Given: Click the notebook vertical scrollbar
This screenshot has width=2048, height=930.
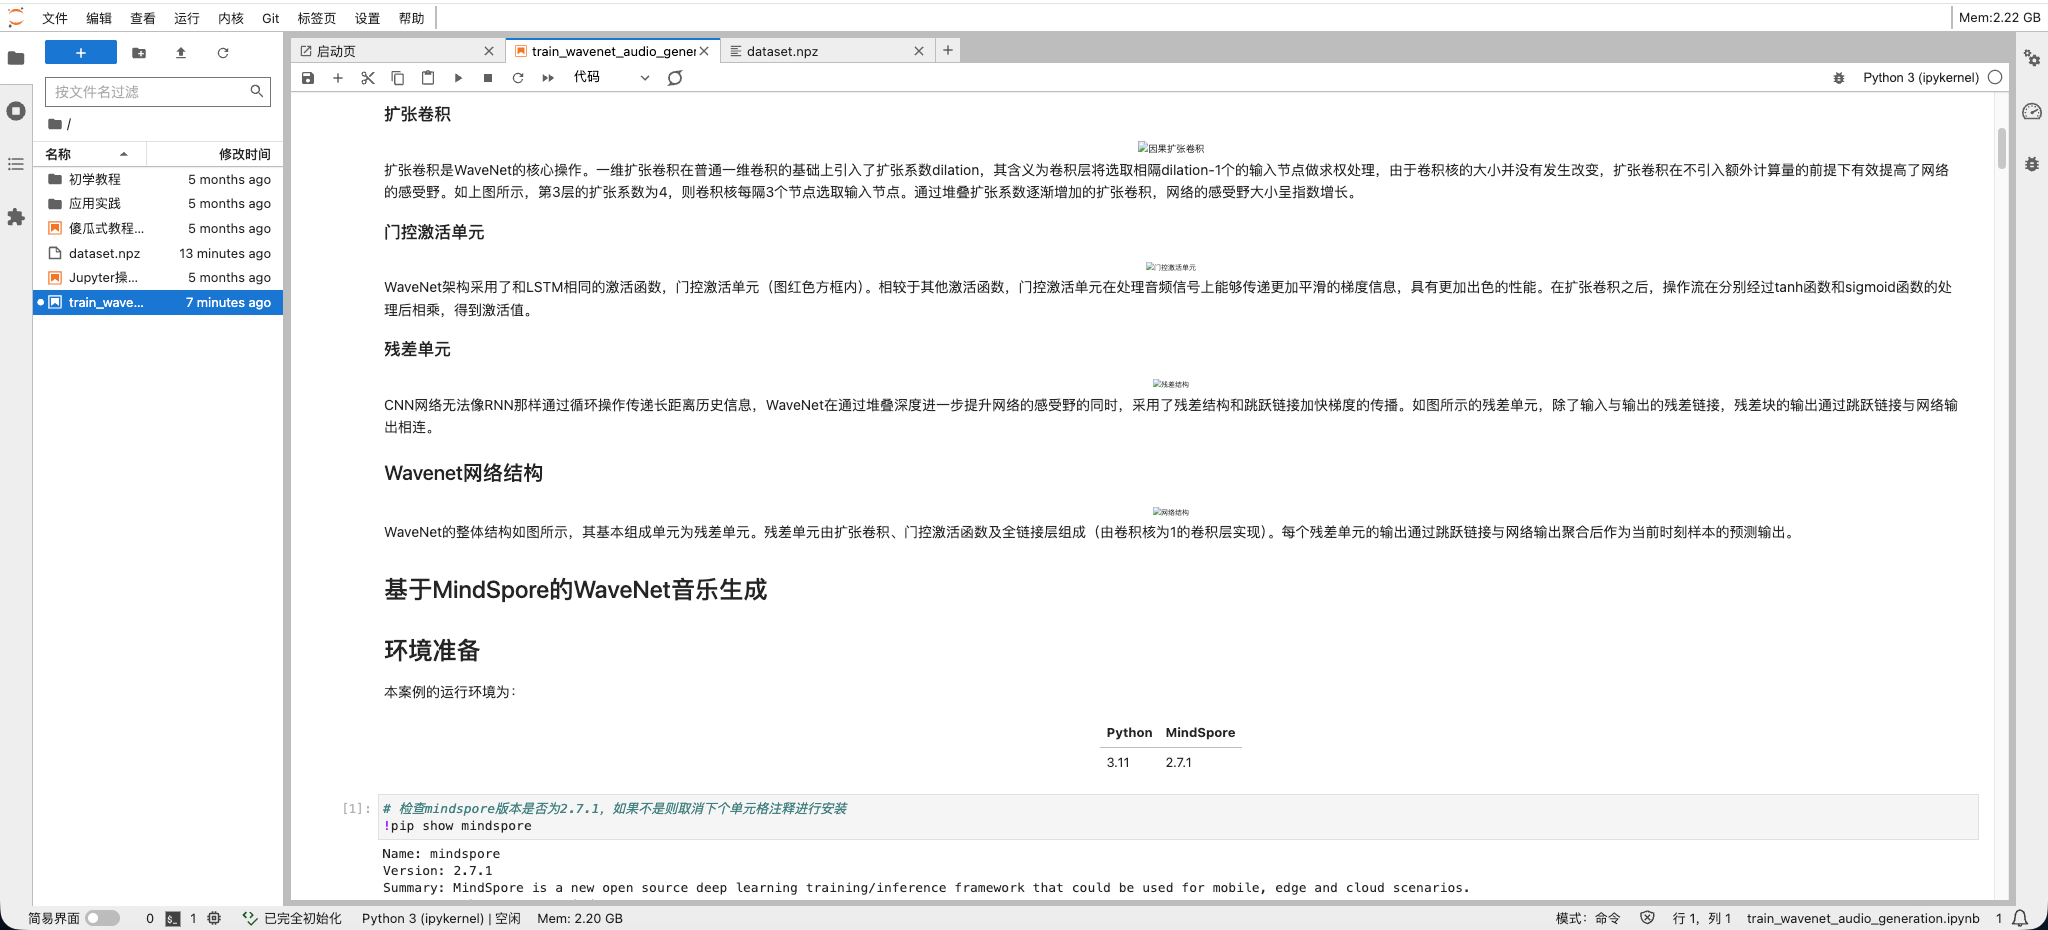Looking at the screenshot, I should click(2001, 148).
